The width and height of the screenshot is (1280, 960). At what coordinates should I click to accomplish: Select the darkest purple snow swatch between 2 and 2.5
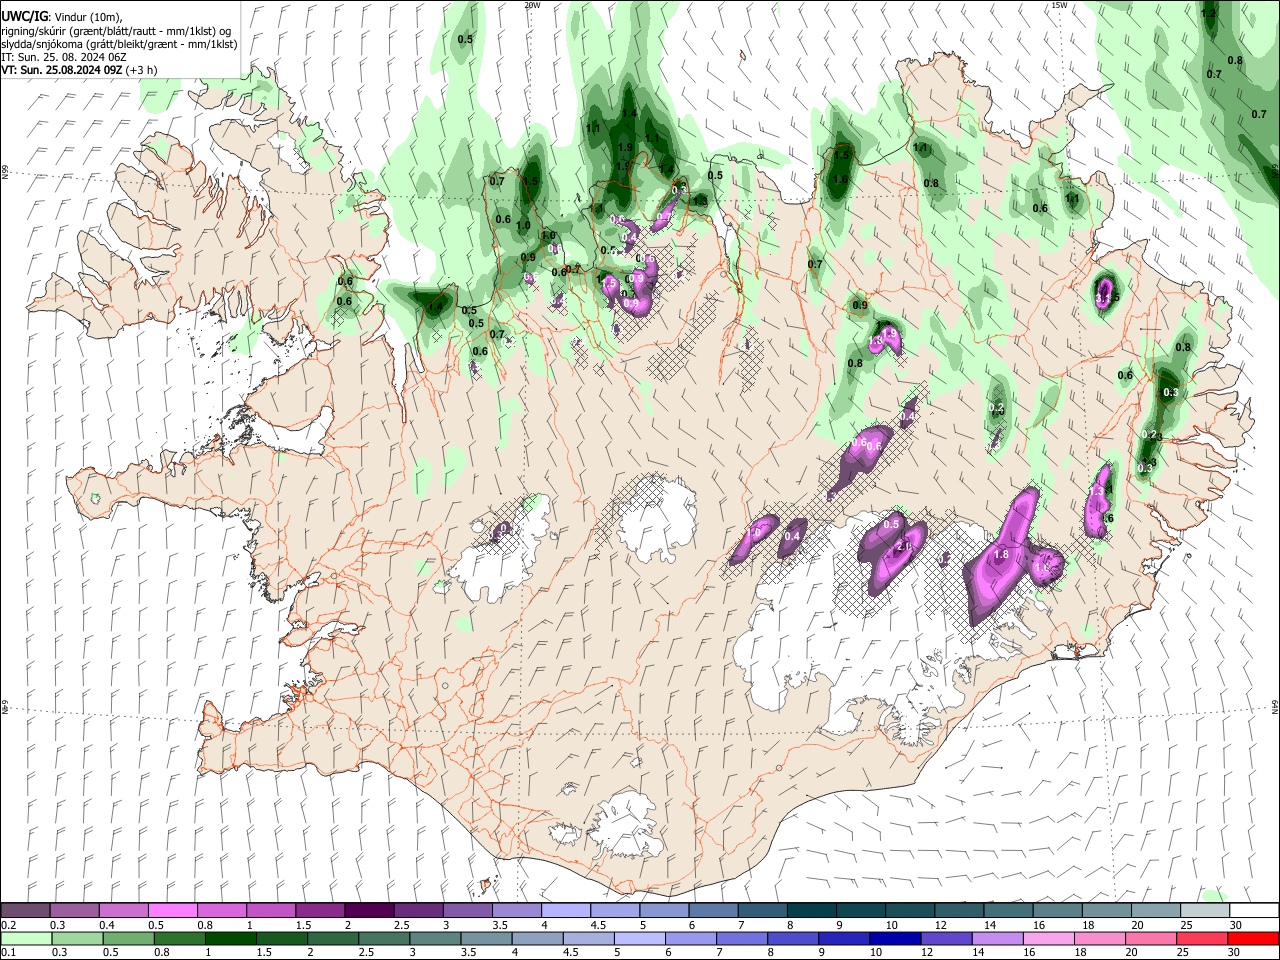coord(368,910)
